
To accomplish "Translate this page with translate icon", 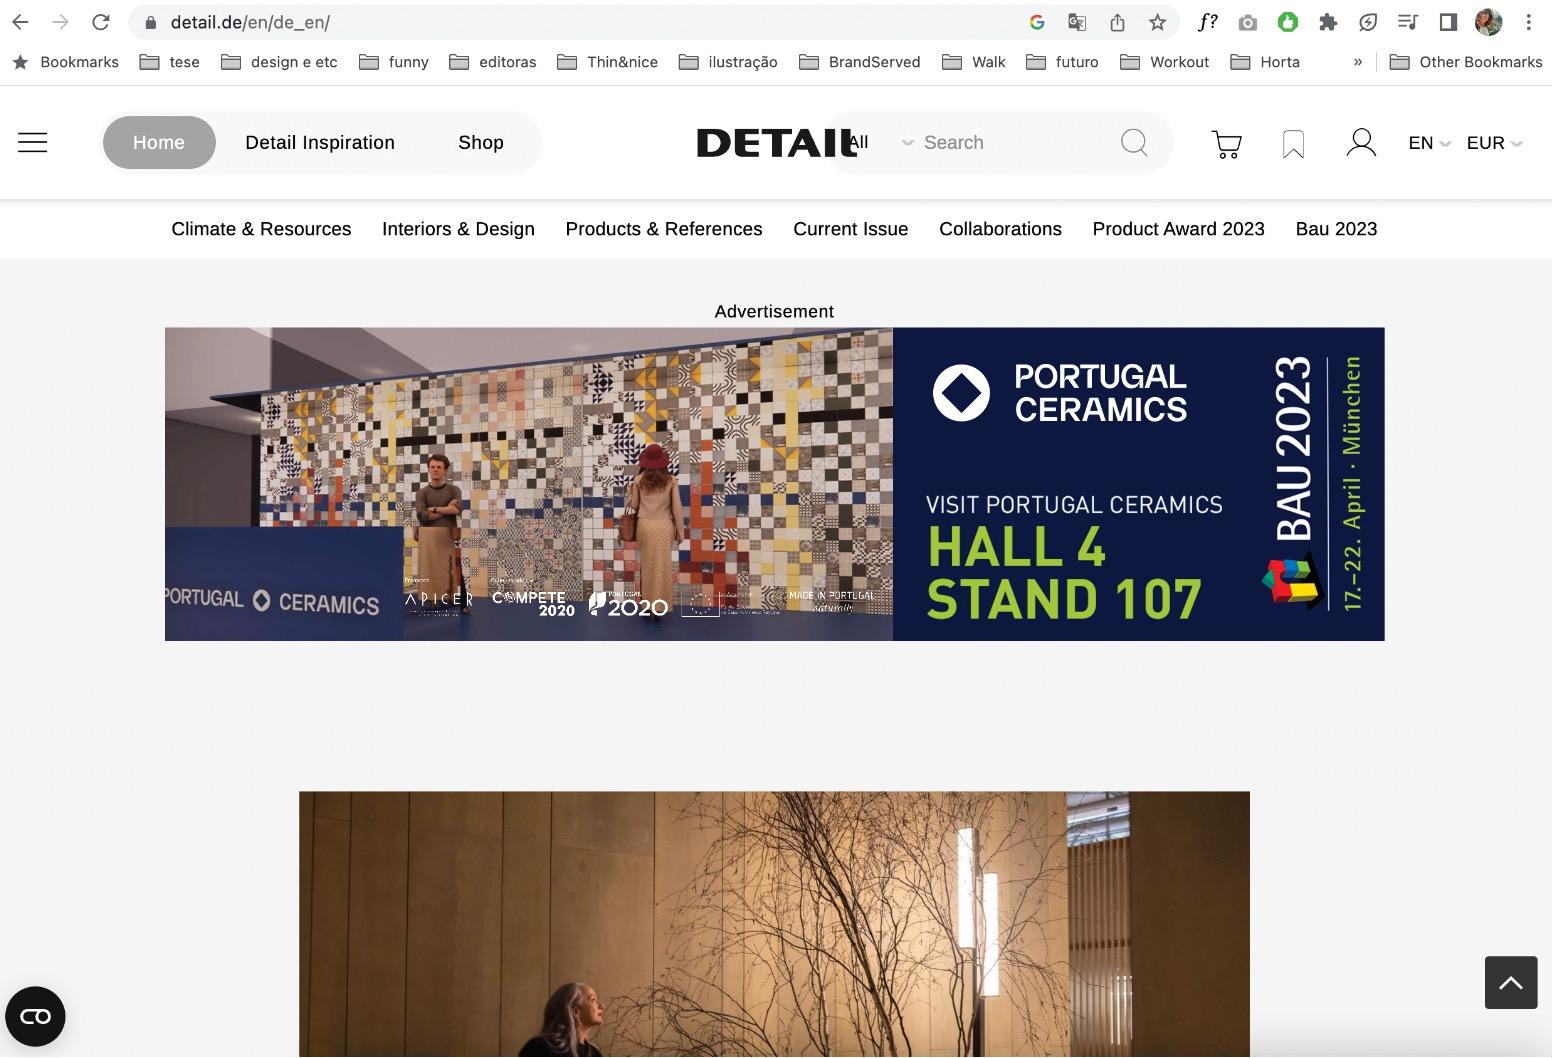I will (1077, 22).
